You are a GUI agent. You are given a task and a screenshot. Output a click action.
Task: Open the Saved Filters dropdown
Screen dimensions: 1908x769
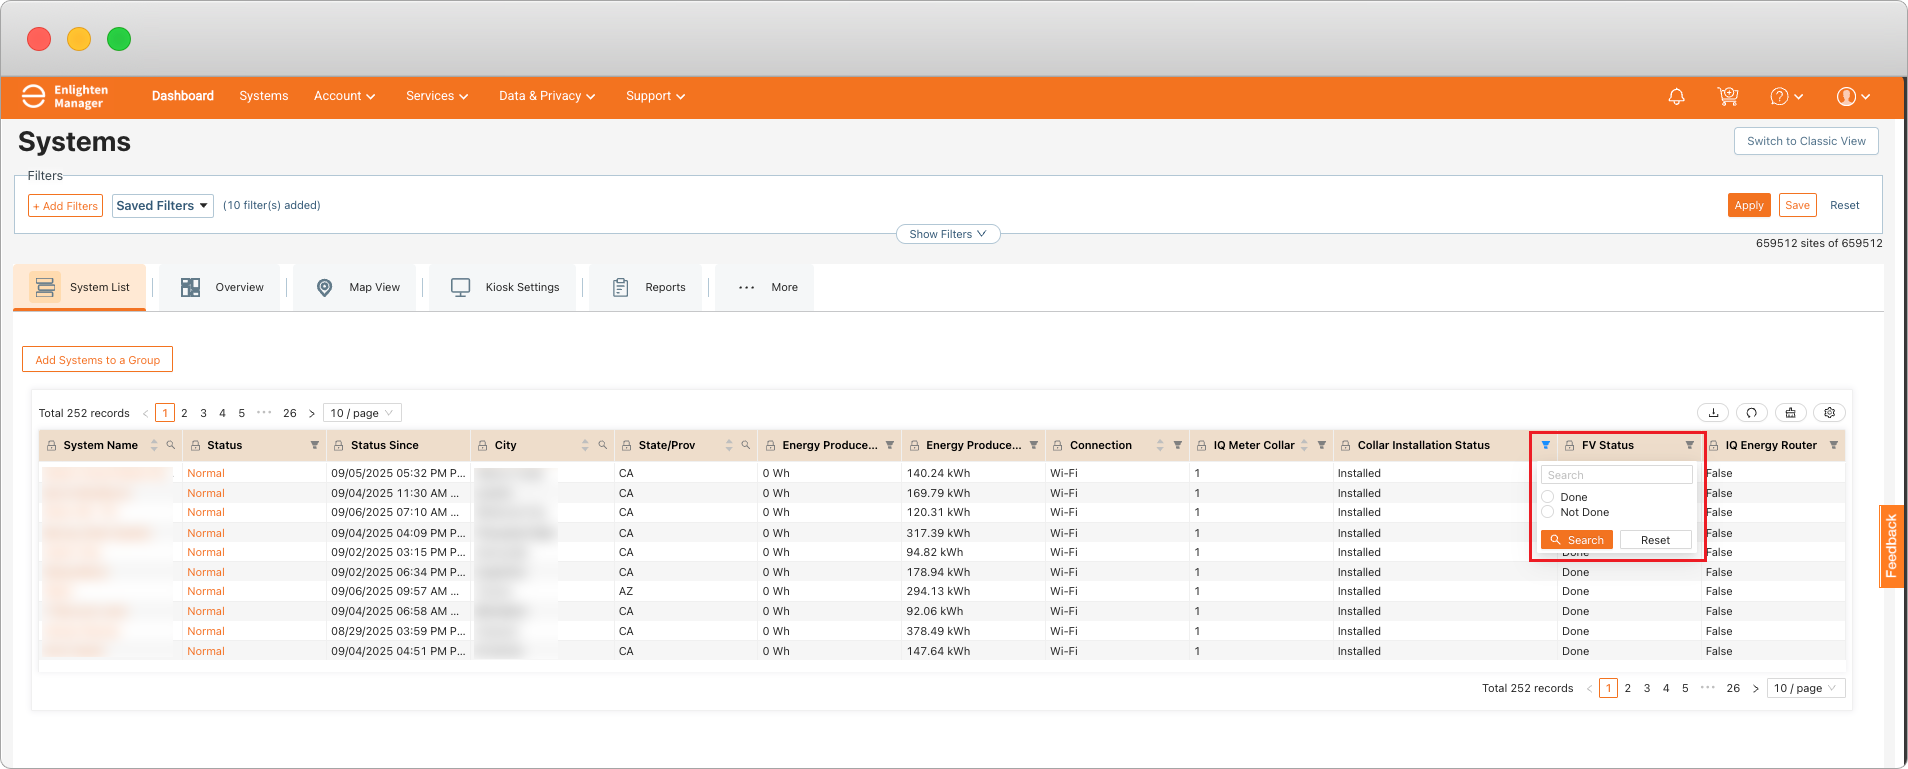[163, 206]
